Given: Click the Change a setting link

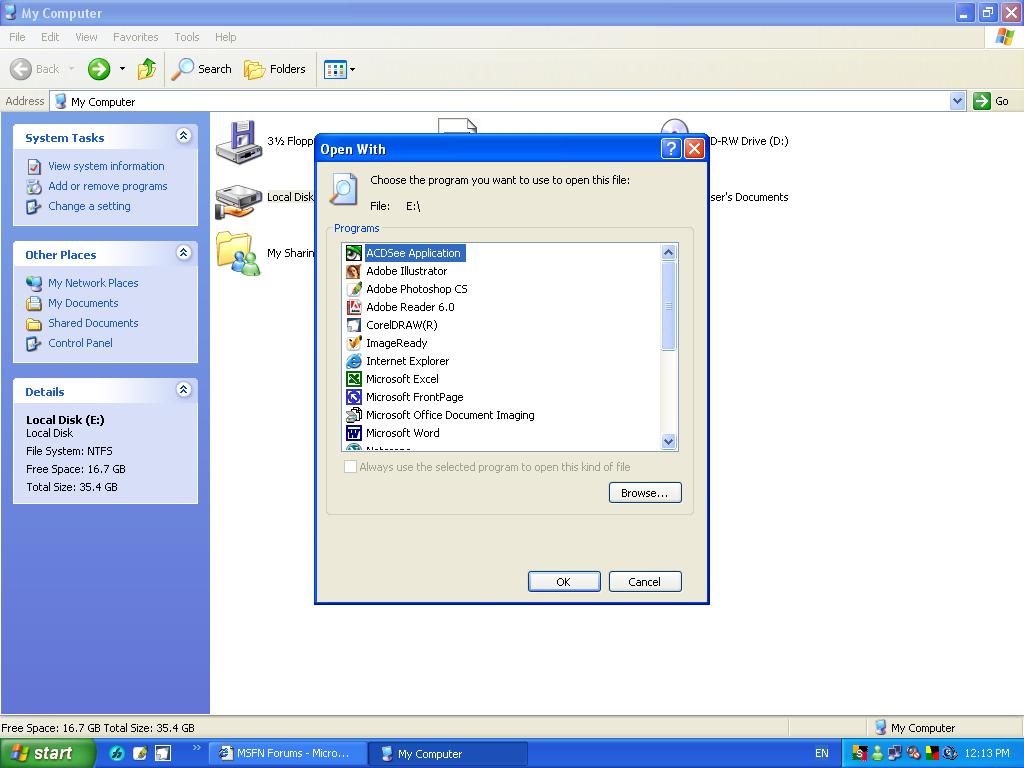Looking at the screenshot, I should tap(89, 206).
